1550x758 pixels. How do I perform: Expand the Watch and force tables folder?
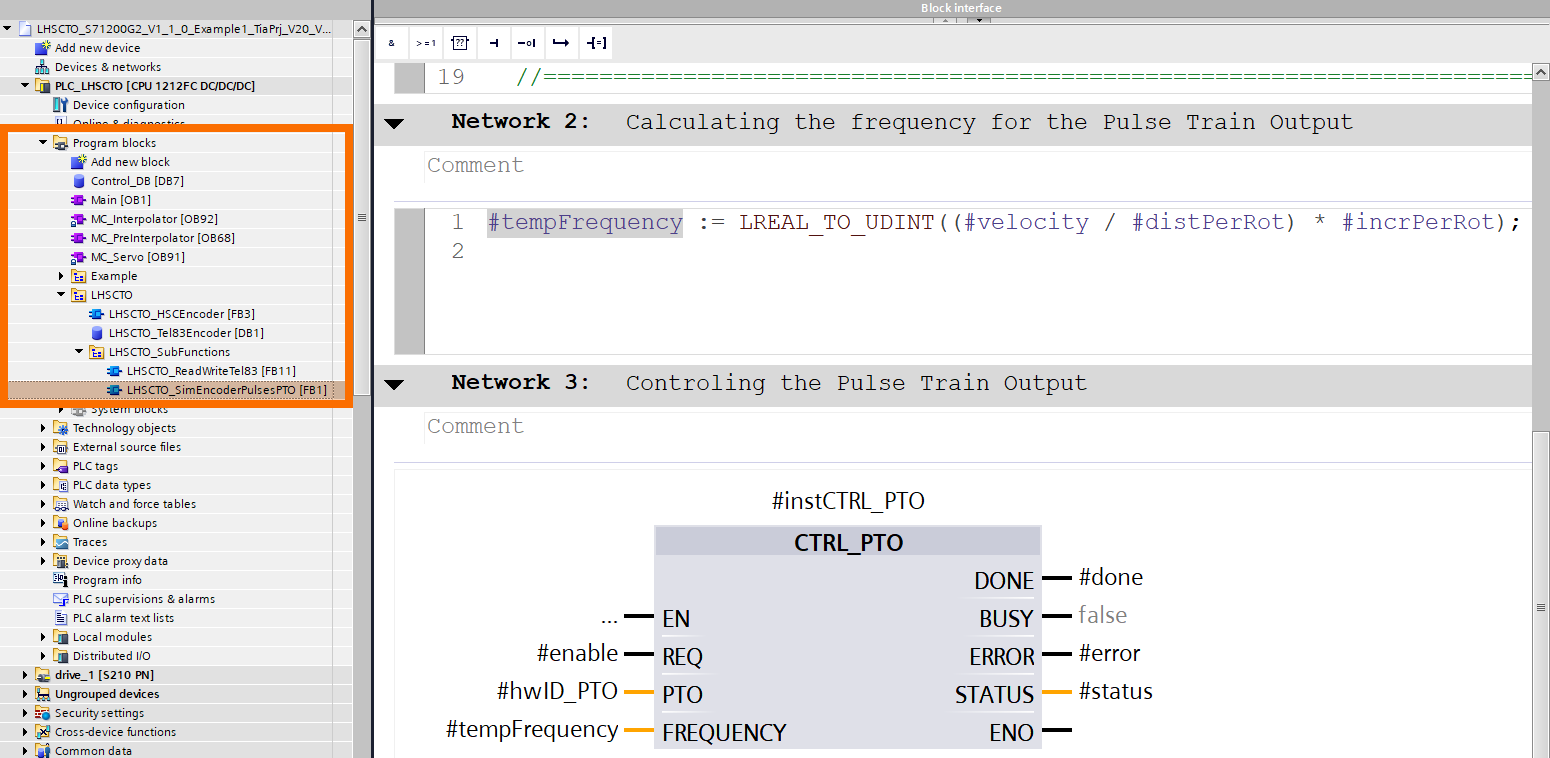[43, 504]
